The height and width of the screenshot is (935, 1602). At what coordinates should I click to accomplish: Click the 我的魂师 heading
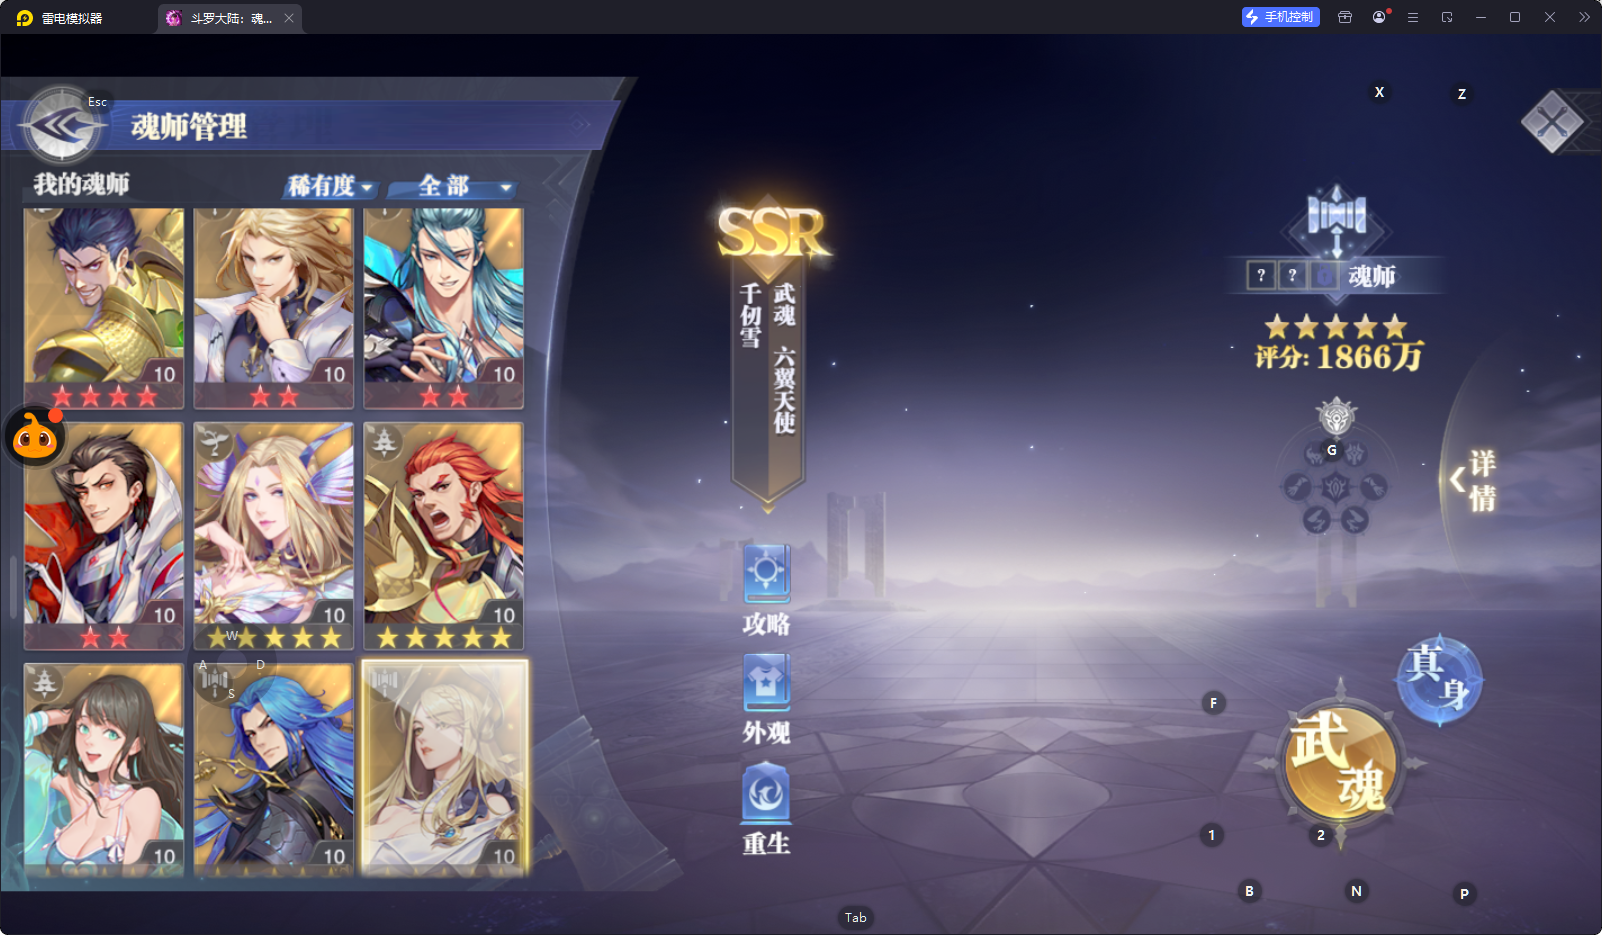(x=81, y=184)
